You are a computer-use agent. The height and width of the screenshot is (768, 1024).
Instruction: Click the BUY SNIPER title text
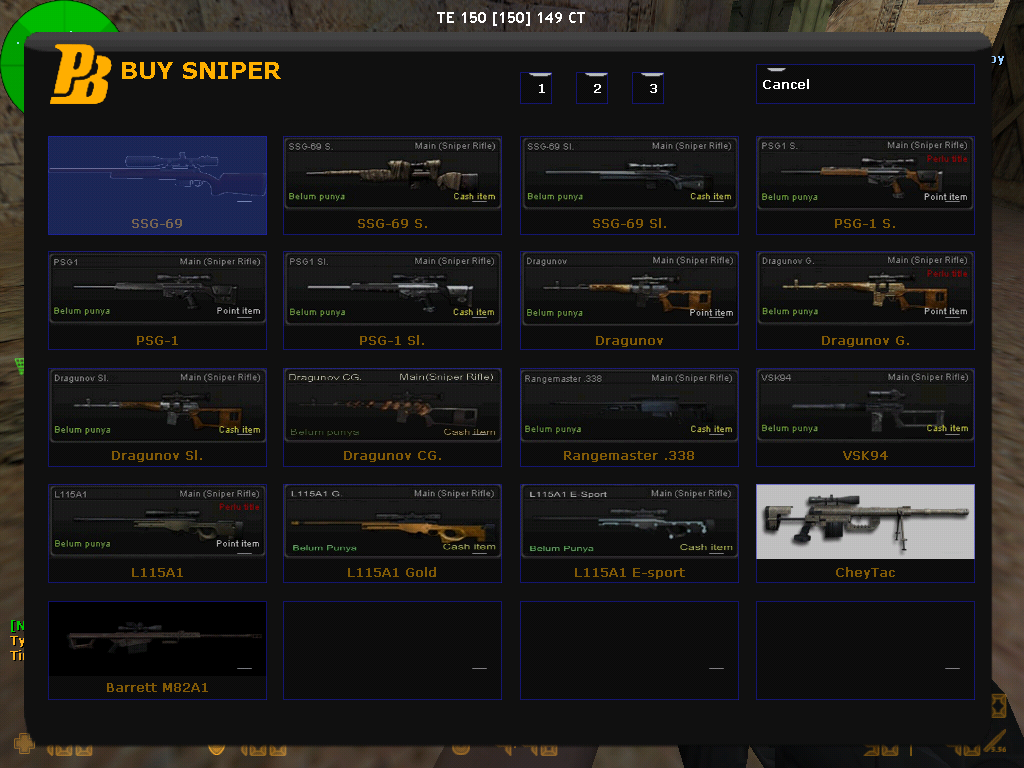click(200, 71)
